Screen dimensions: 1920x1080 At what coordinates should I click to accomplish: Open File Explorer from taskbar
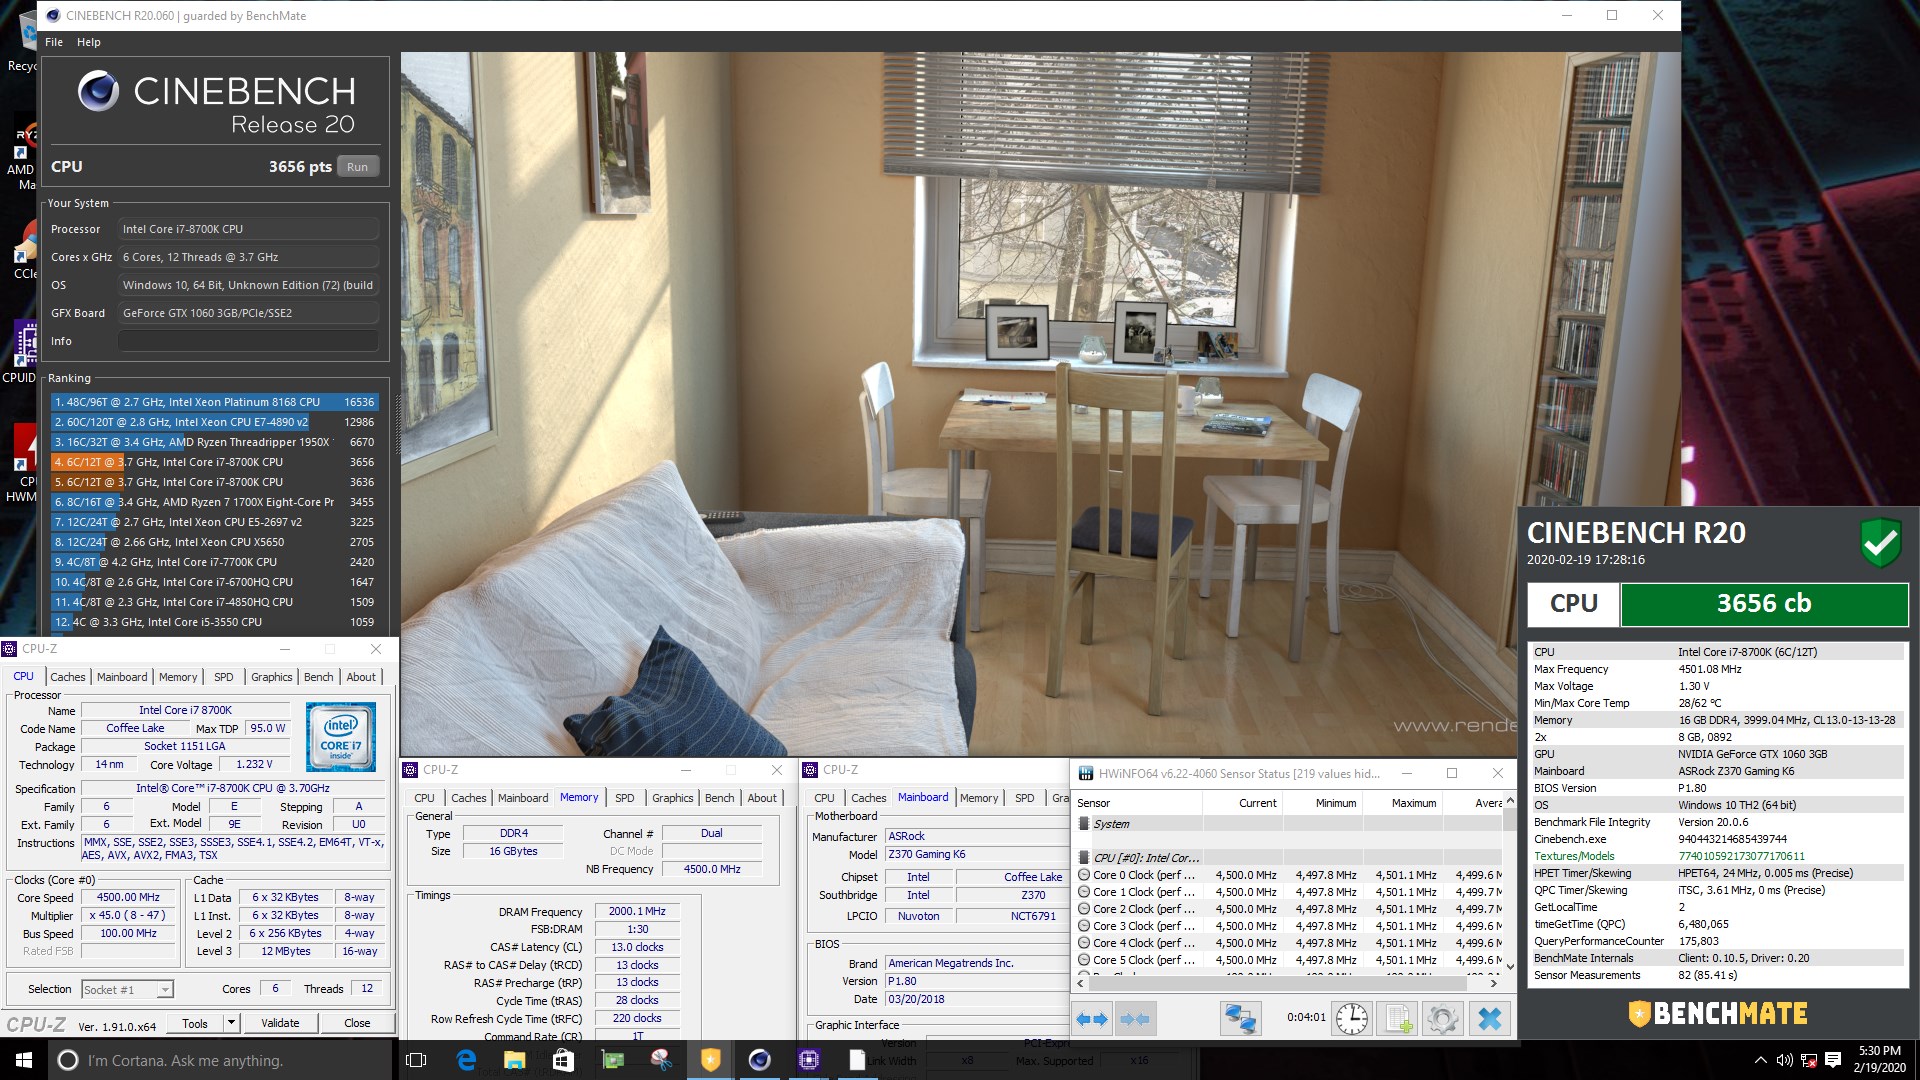pos(514,1060)
